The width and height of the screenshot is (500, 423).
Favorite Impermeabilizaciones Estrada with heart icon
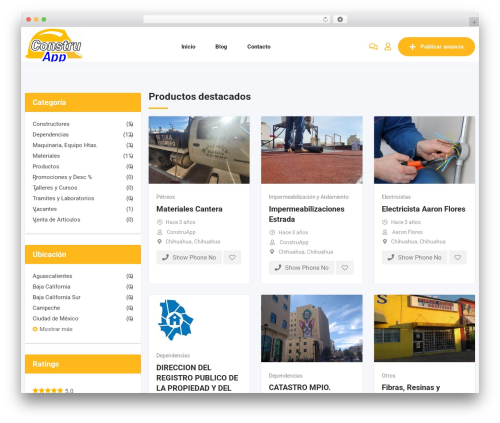345,268
